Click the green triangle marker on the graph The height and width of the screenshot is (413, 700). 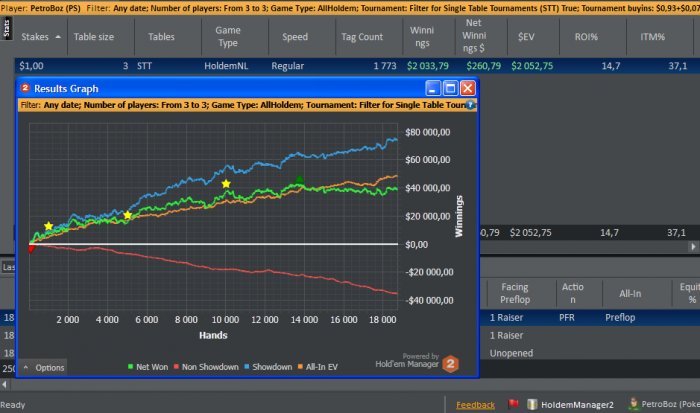[300, 179]
